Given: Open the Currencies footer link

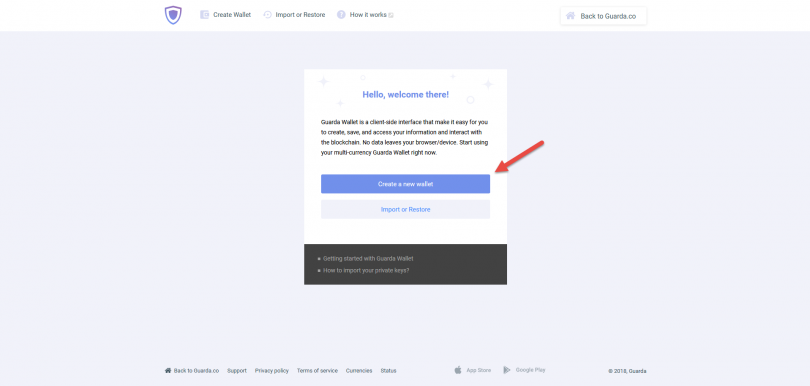Looking at the screenshot, I should pyautogui.click(x=359, y=370).
